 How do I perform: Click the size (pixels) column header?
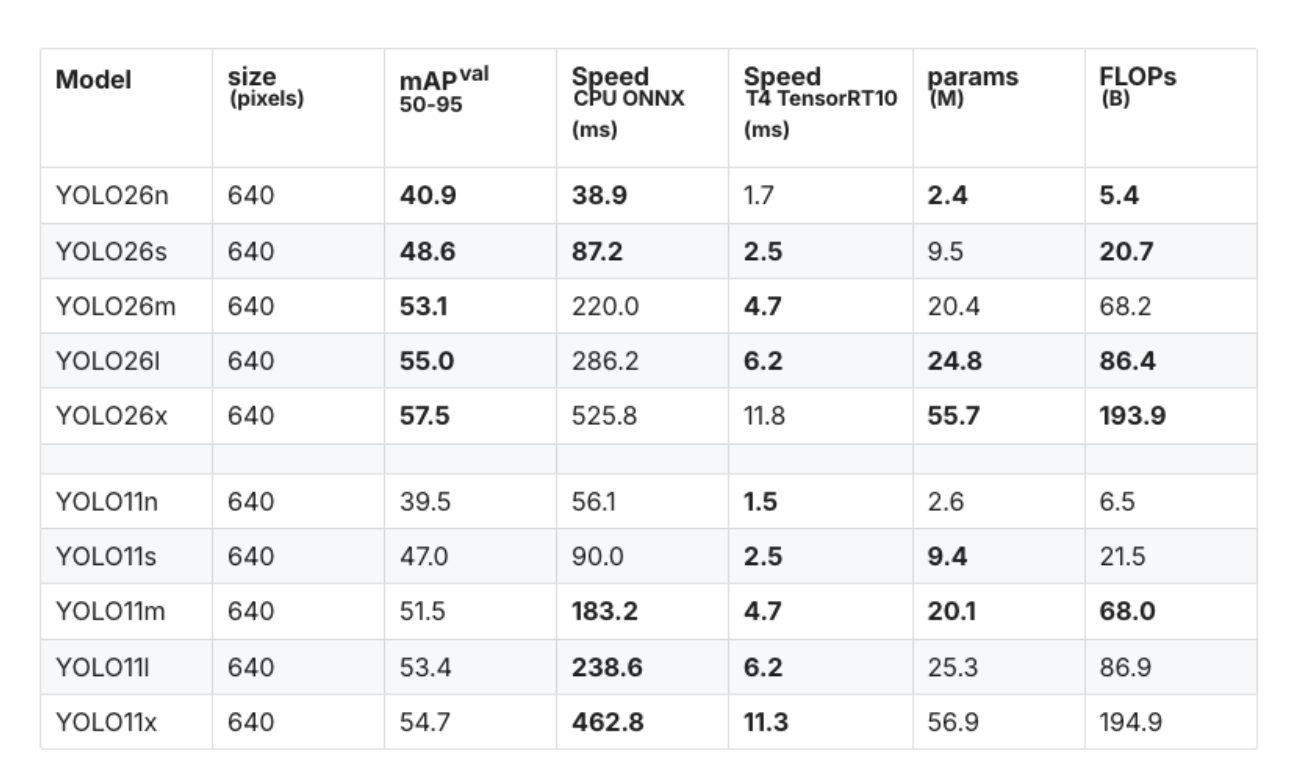(x=265, y=87)
